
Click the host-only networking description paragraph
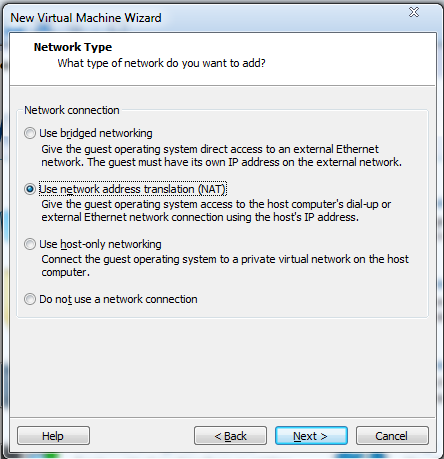coord(225,266)
